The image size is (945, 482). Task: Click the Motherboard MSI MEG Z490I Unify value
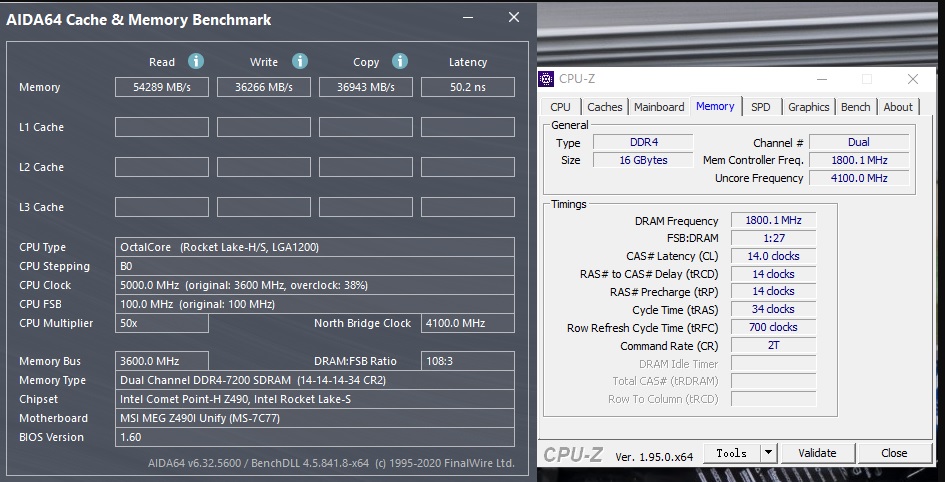point(315,418)
